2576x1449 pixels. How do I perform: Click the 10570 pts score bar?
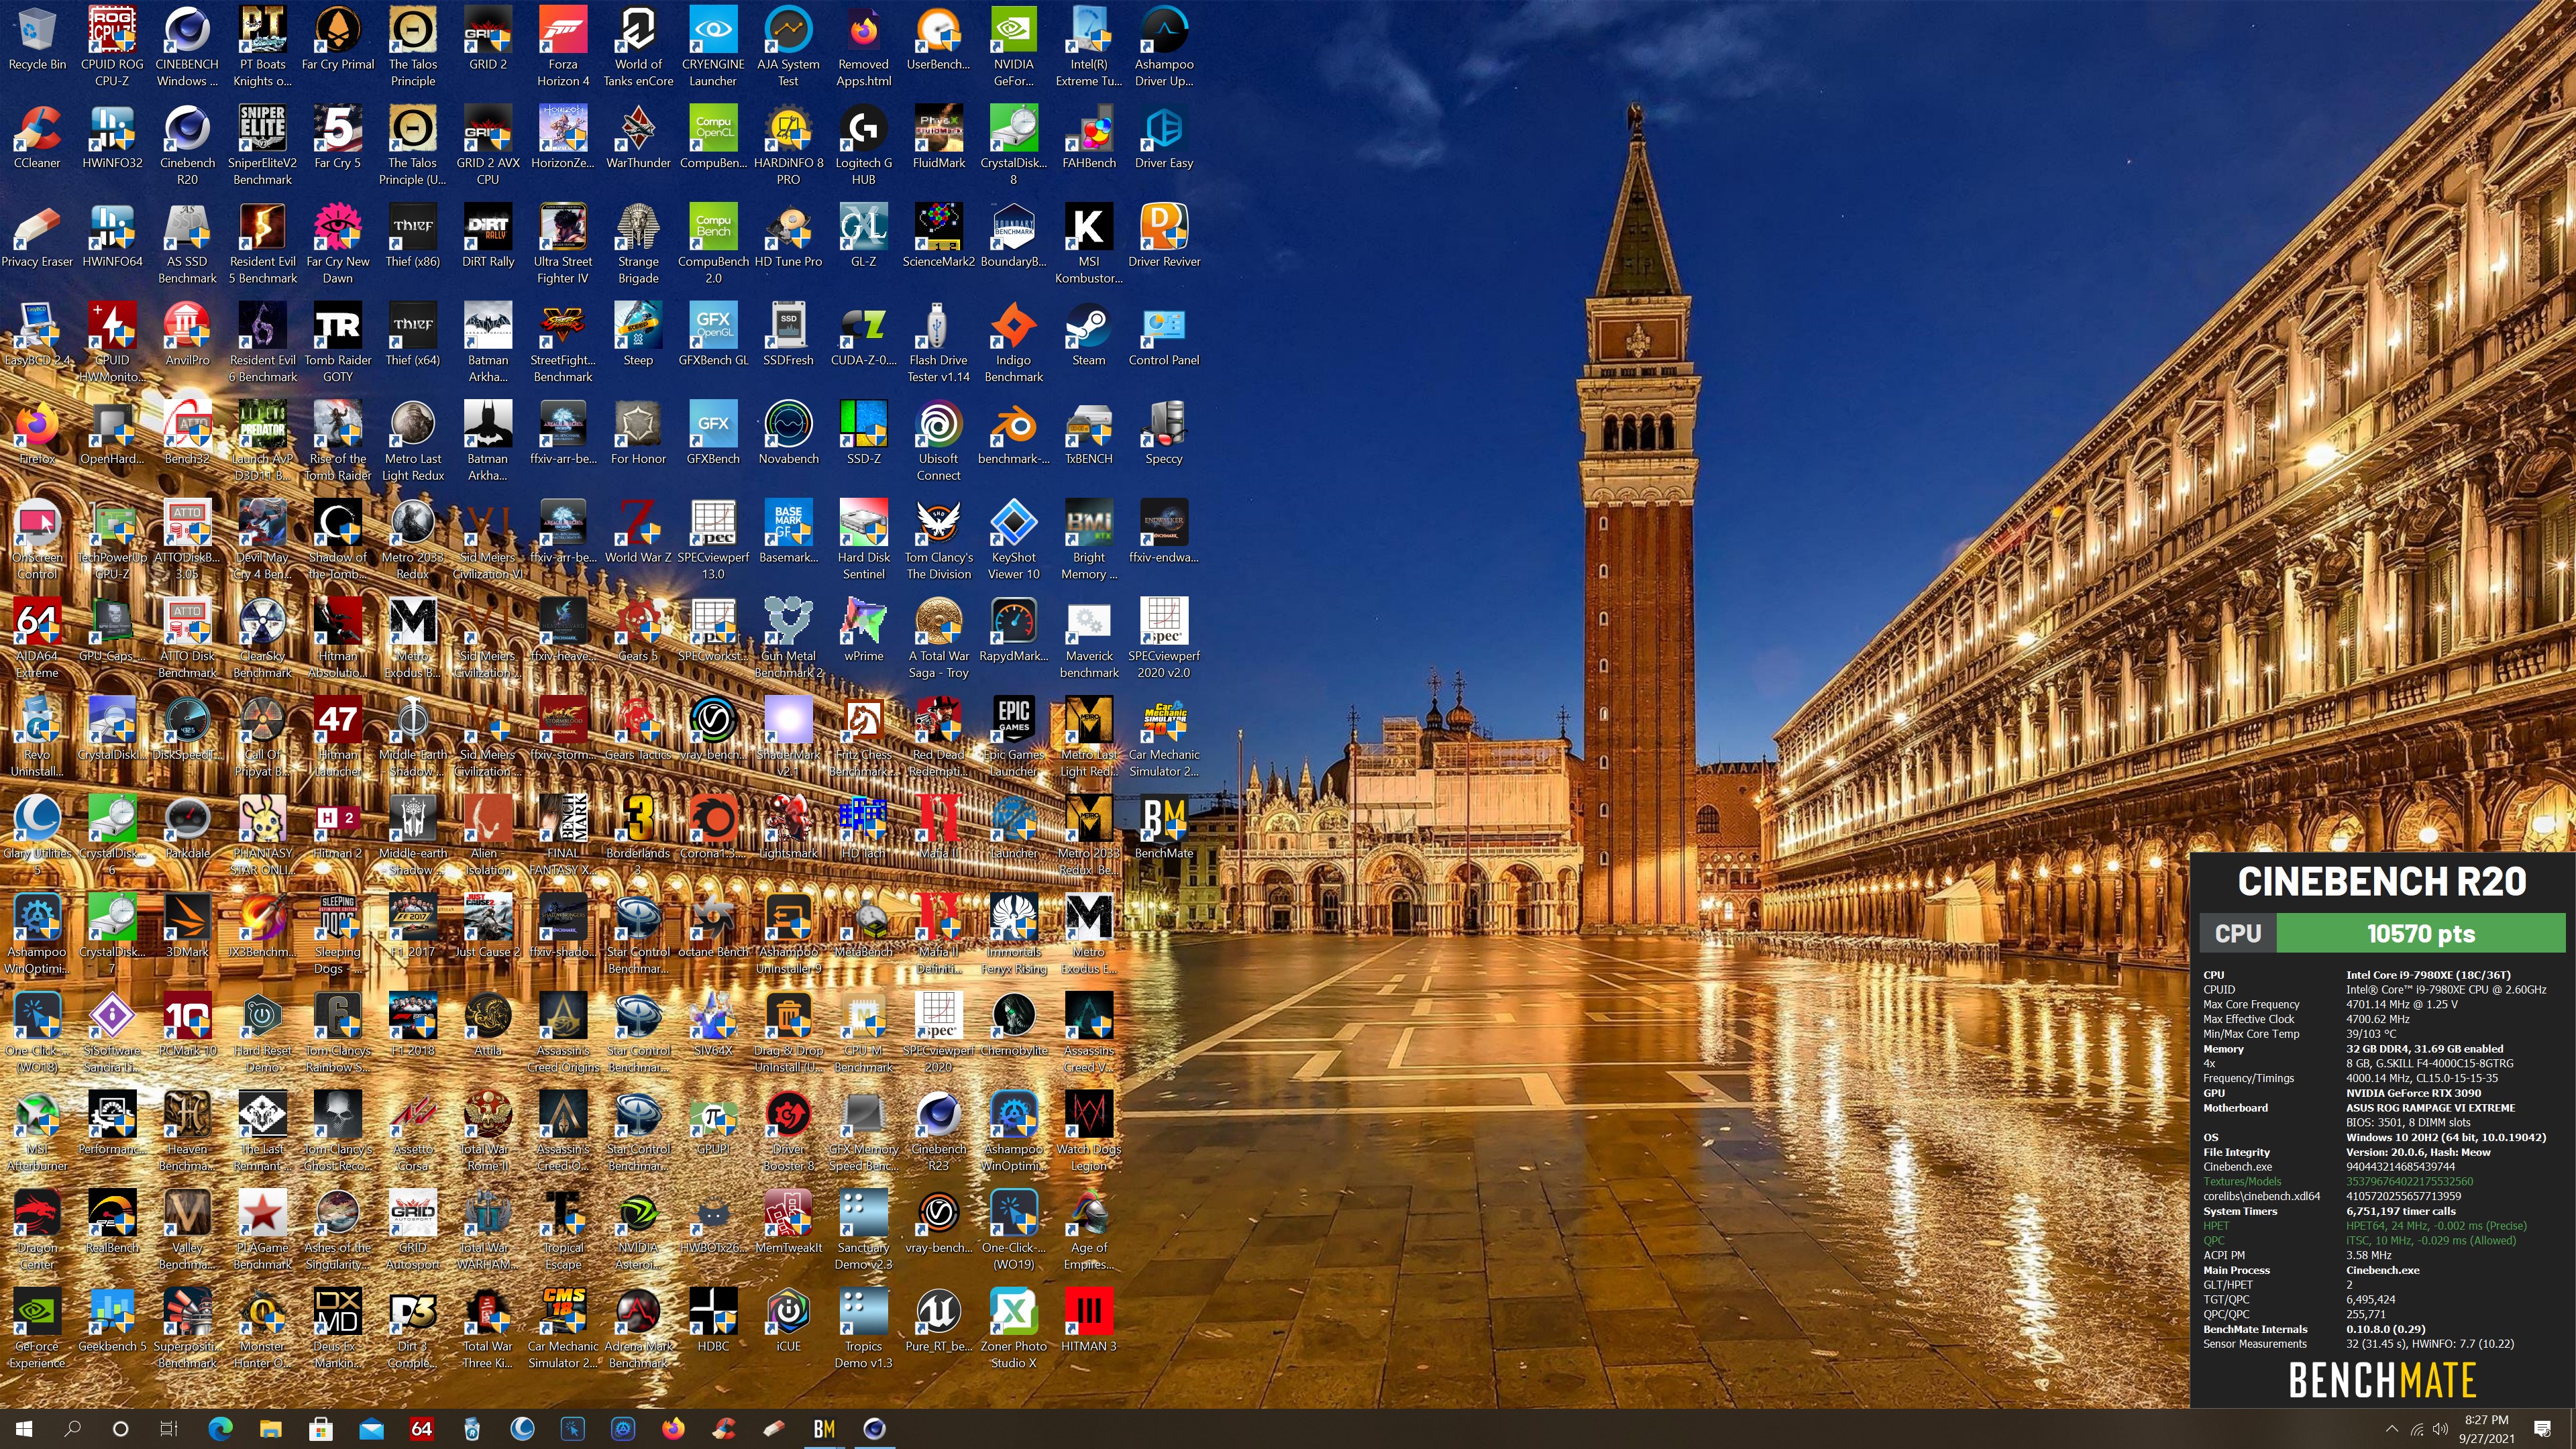(x=2420, y=934)
